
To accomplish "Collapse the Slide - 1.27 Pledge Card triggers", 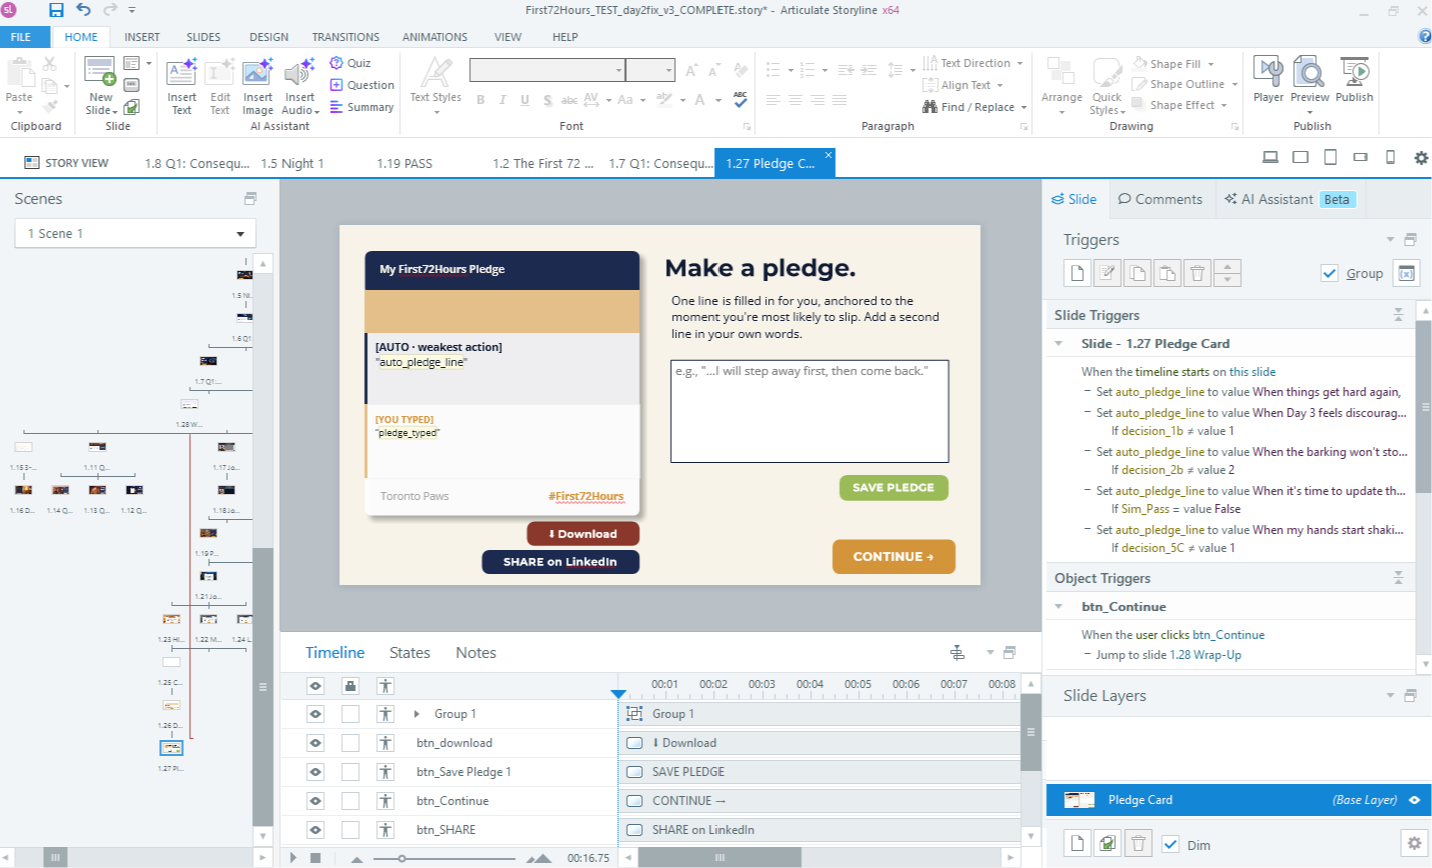I will (x=1059, y=343).
